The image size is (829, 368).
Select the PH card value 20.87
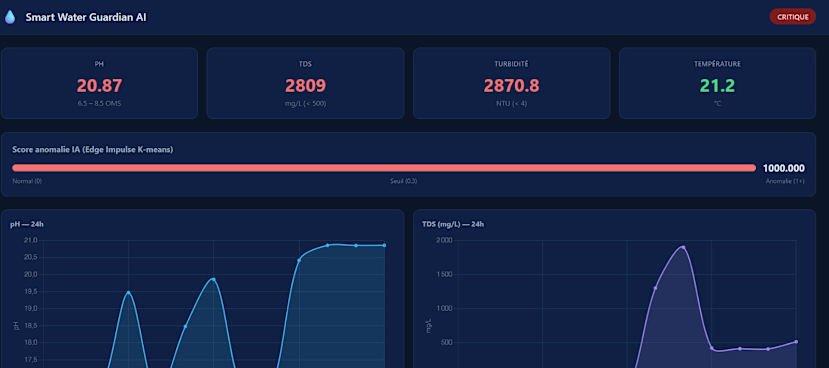[x=99, y=86]
